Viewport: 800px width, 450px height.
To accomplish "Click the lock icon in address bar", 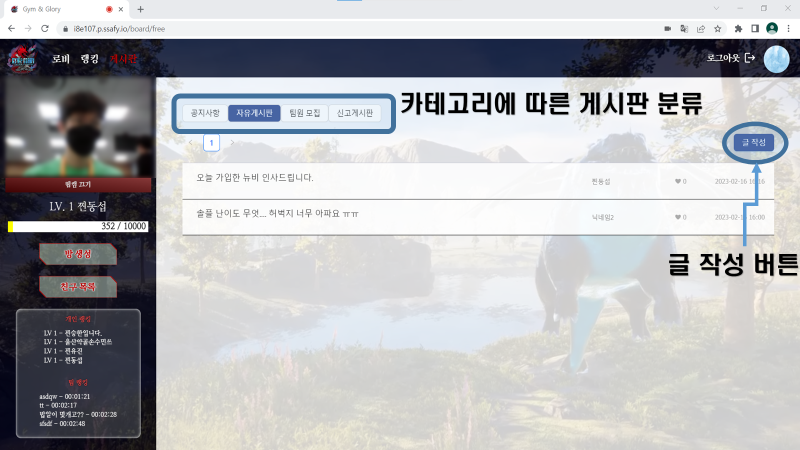I will (65, 29).
